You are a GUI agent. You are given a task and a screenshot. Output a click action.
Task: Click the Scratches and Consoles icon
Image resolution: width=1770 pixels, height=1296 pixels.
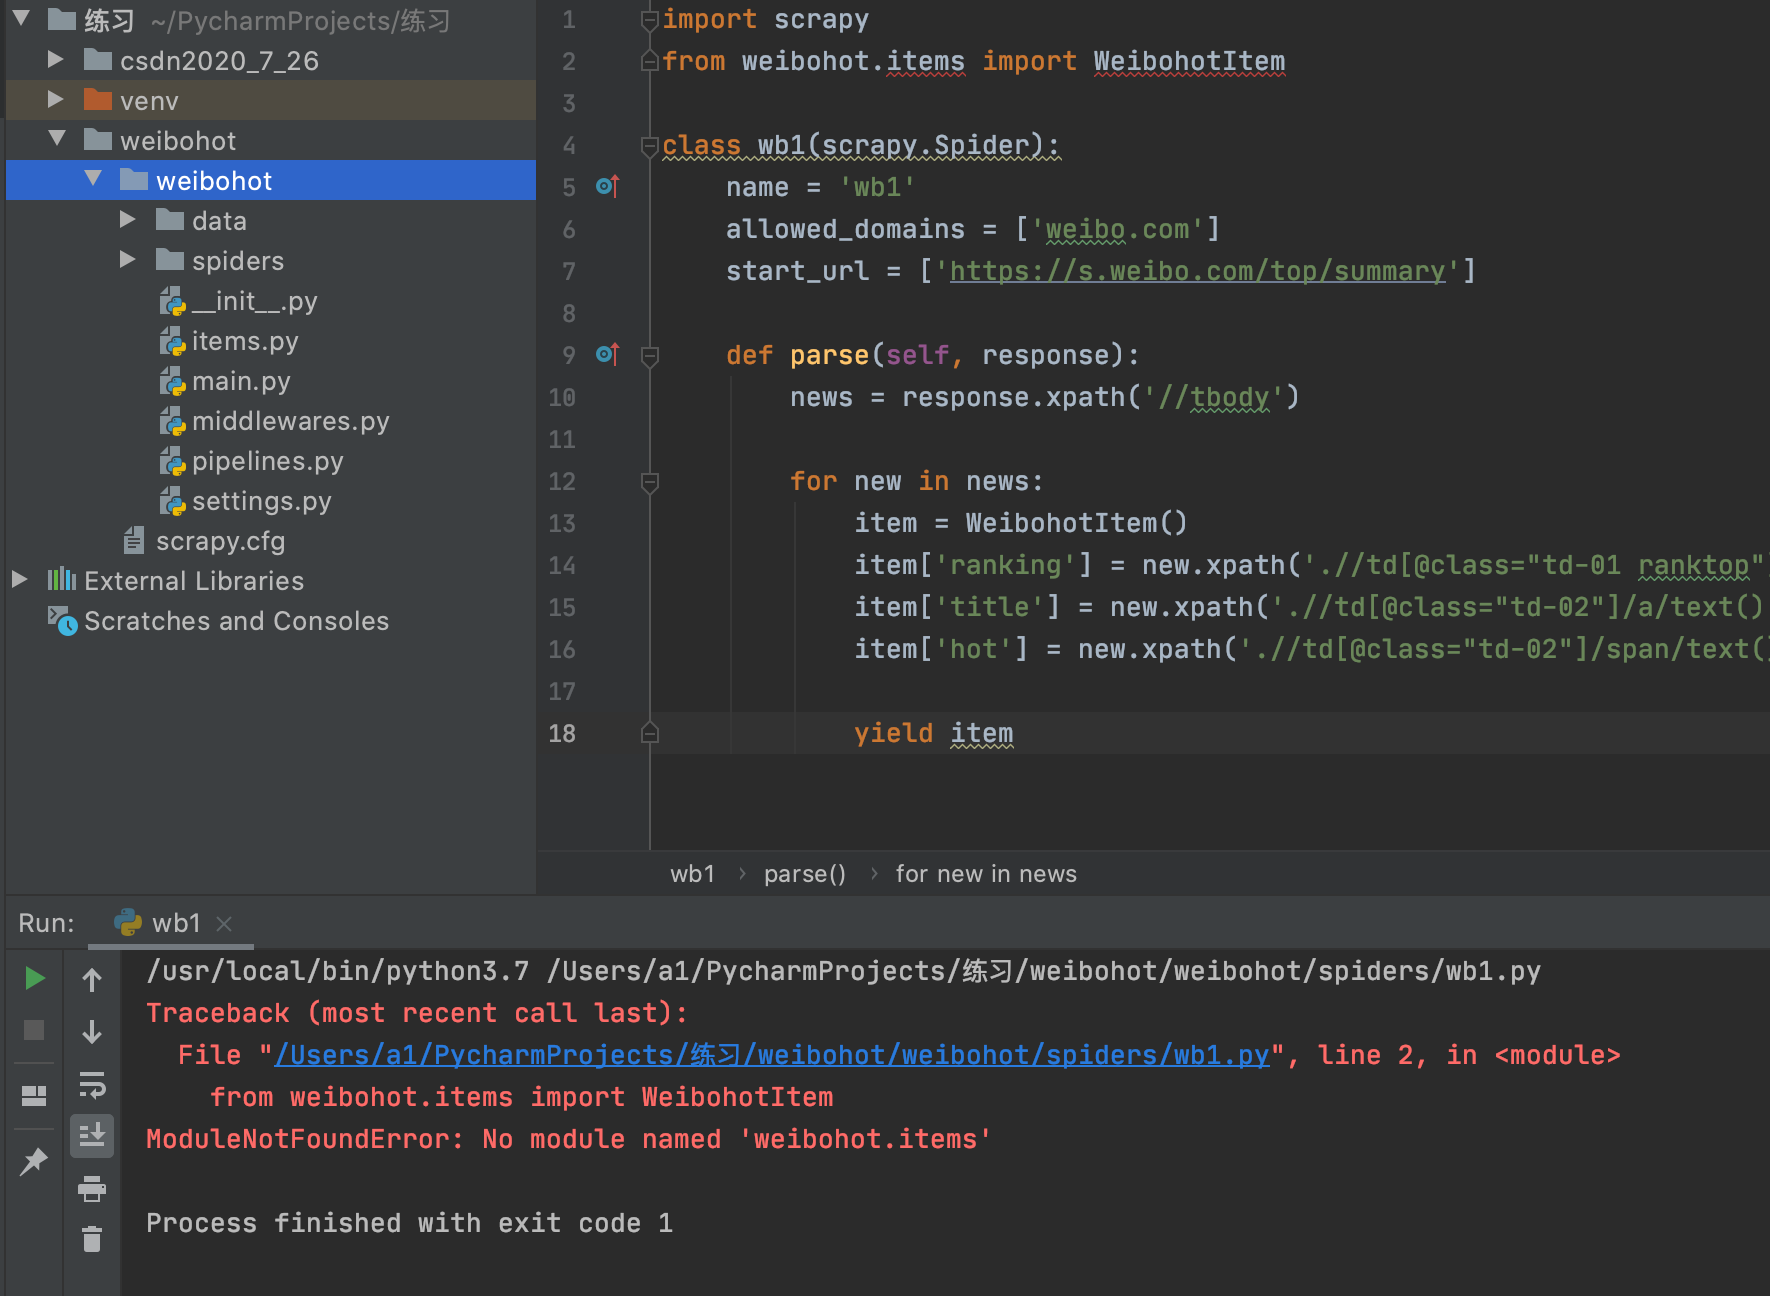62,620
